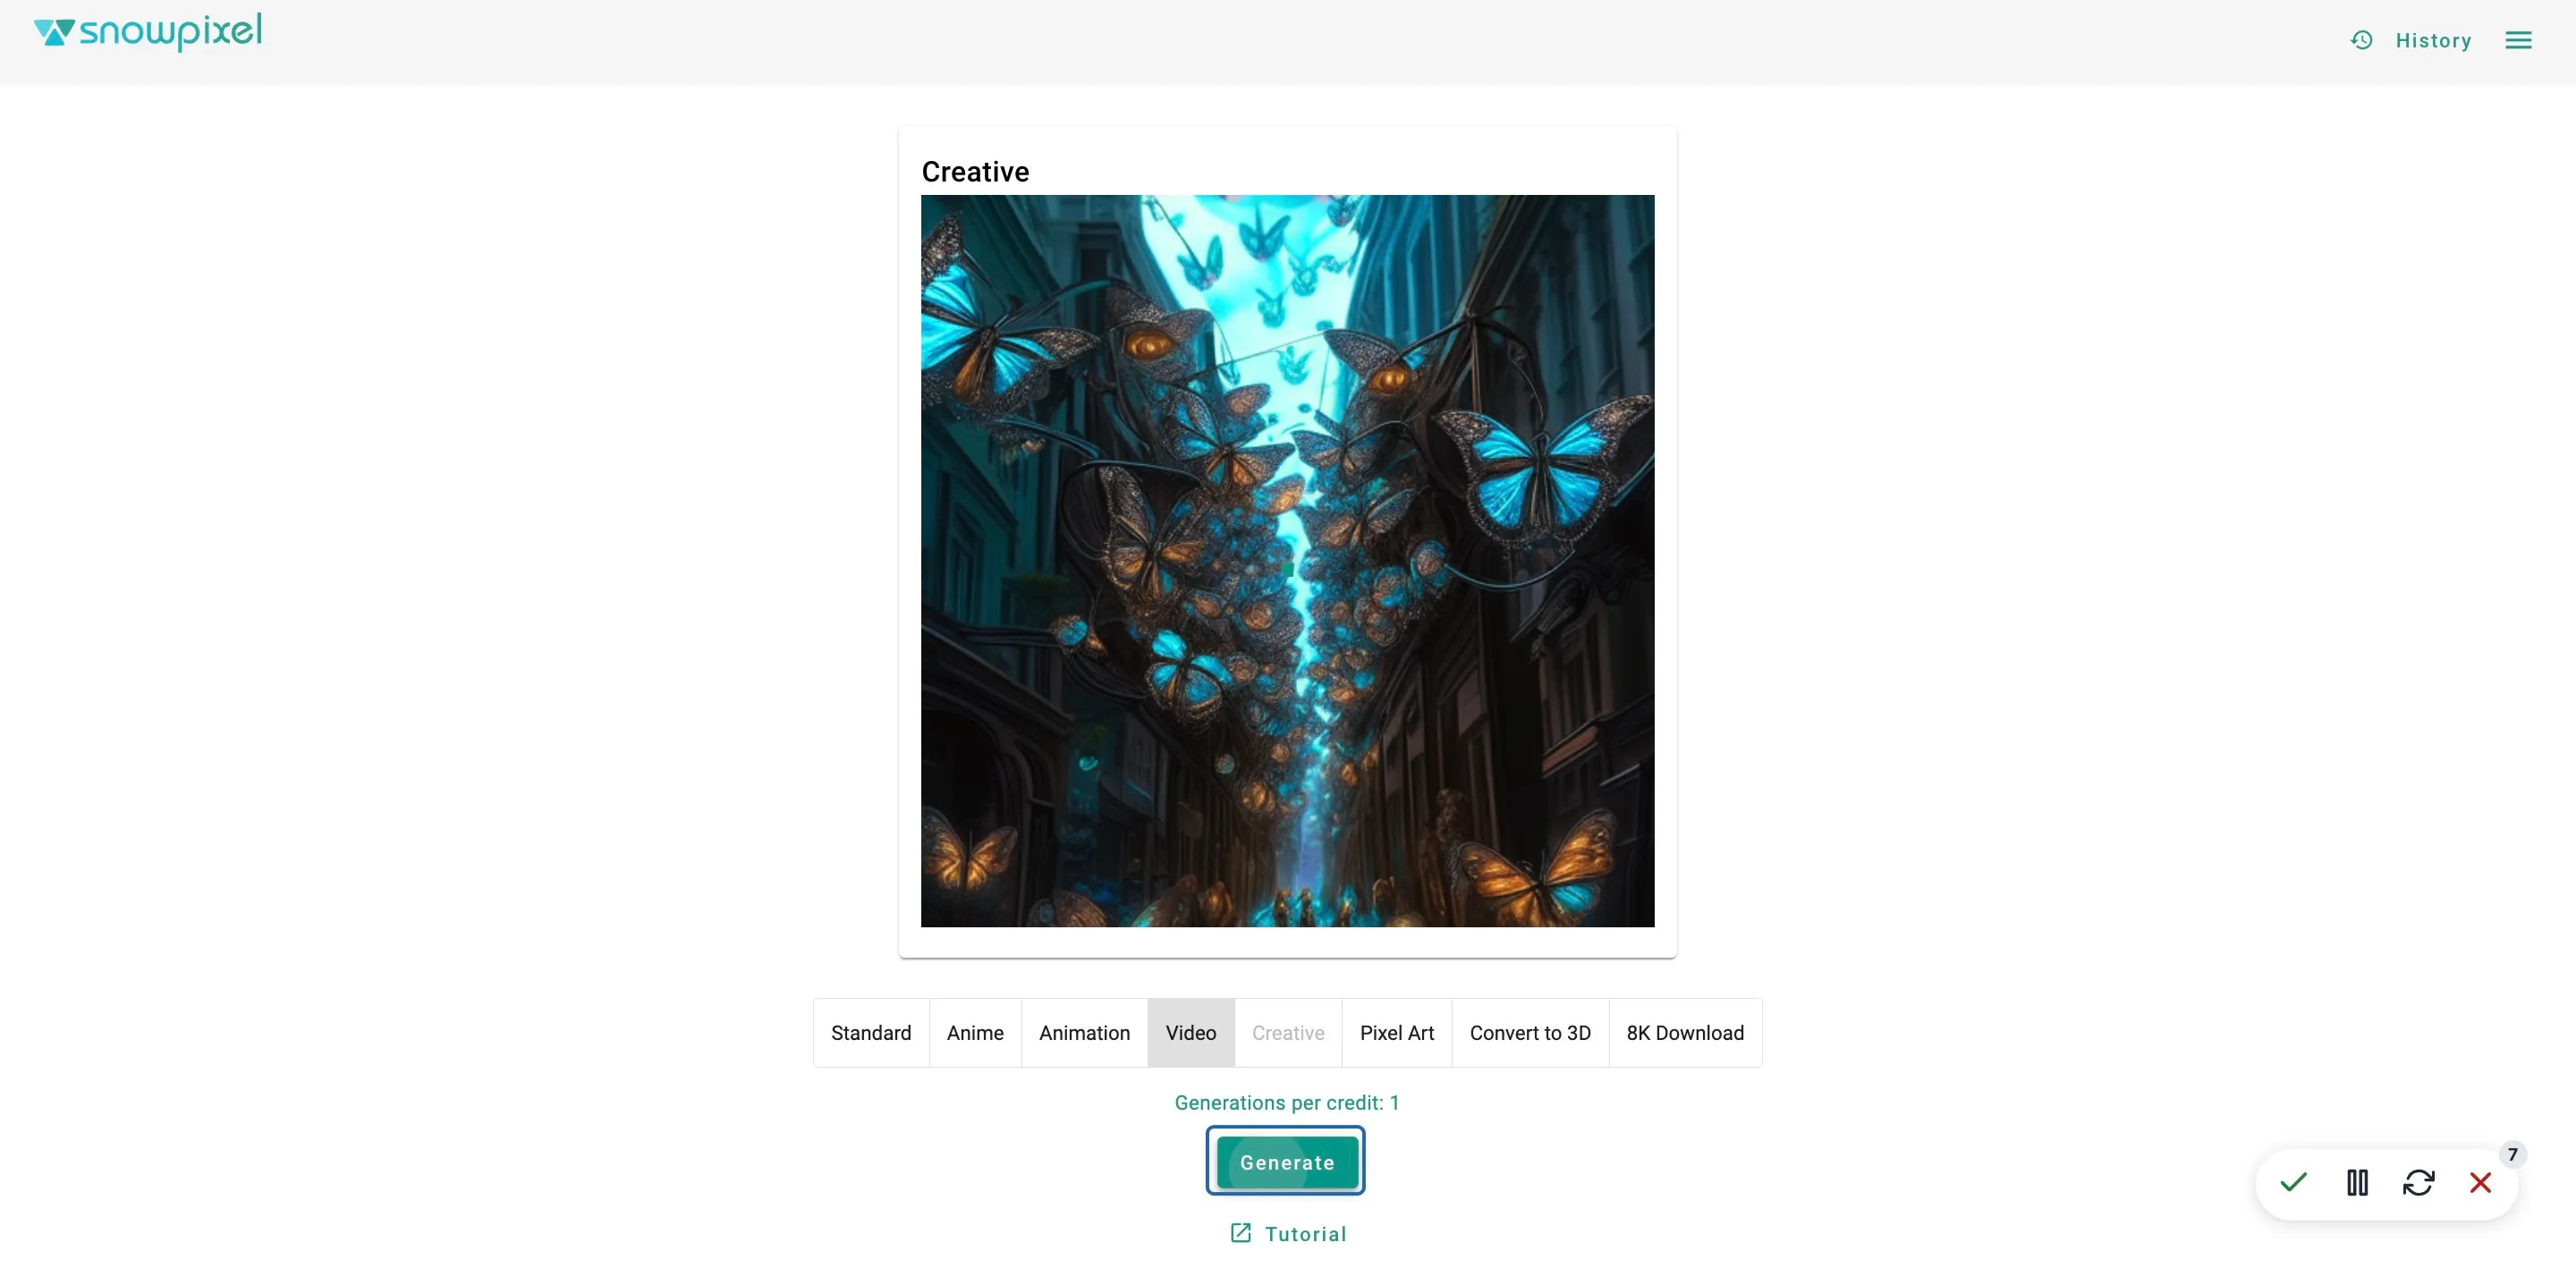2576x1268 pixels.
Task: Click the red X icon
Action: [x=2480, y=1182]
